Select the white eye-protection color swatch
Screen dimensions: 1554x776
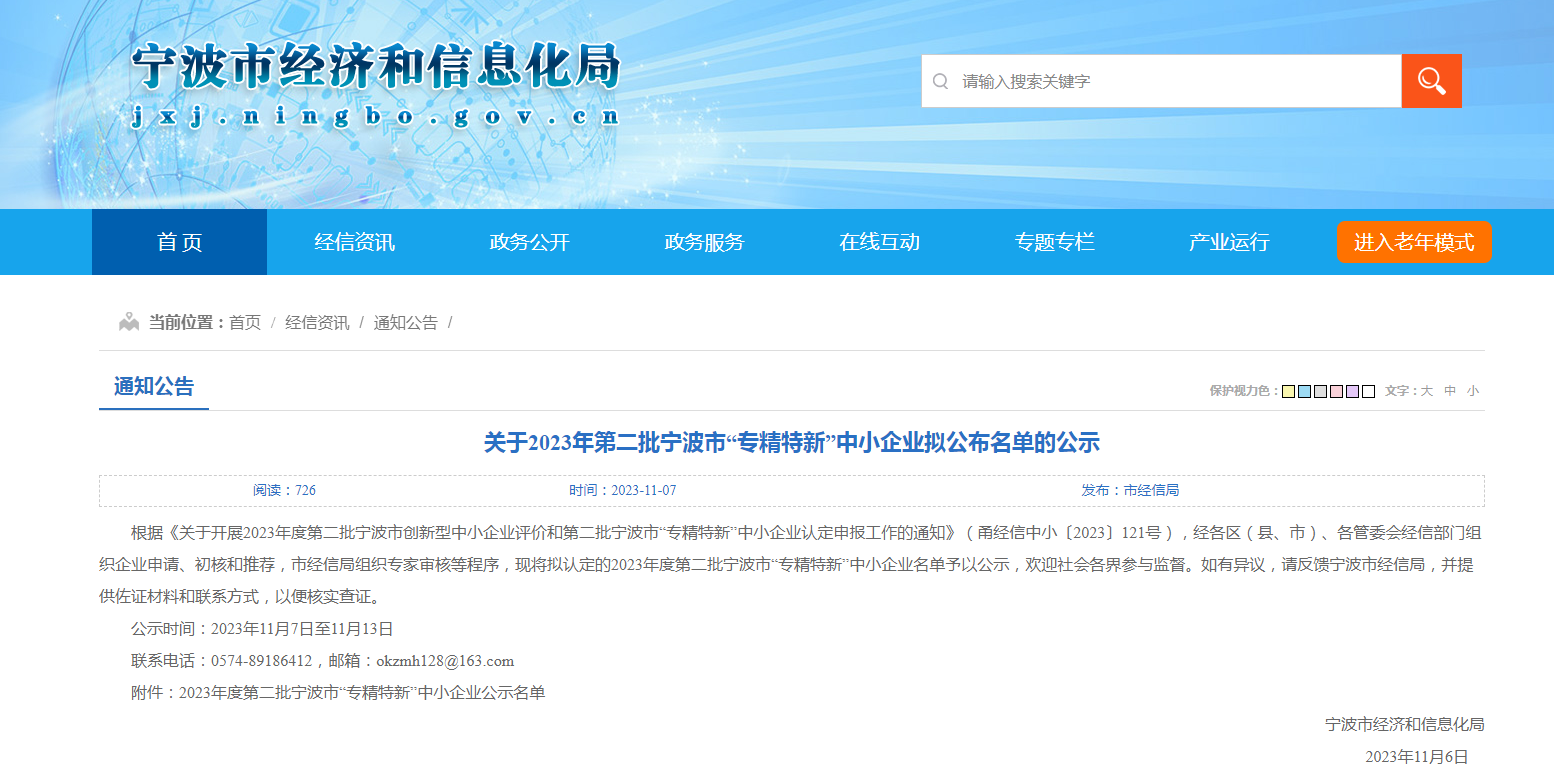pos(1369,391)
